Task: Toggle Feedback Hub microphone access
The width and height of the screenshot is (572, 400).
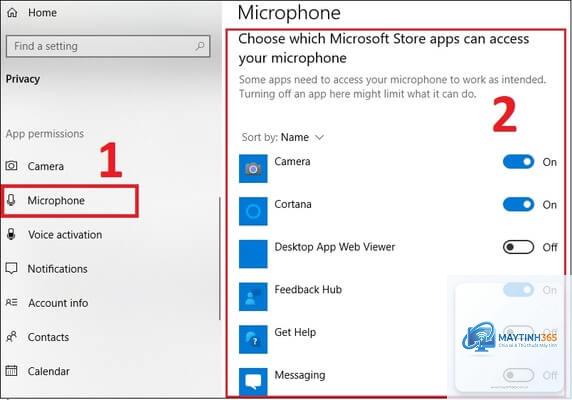Action: 518,290
